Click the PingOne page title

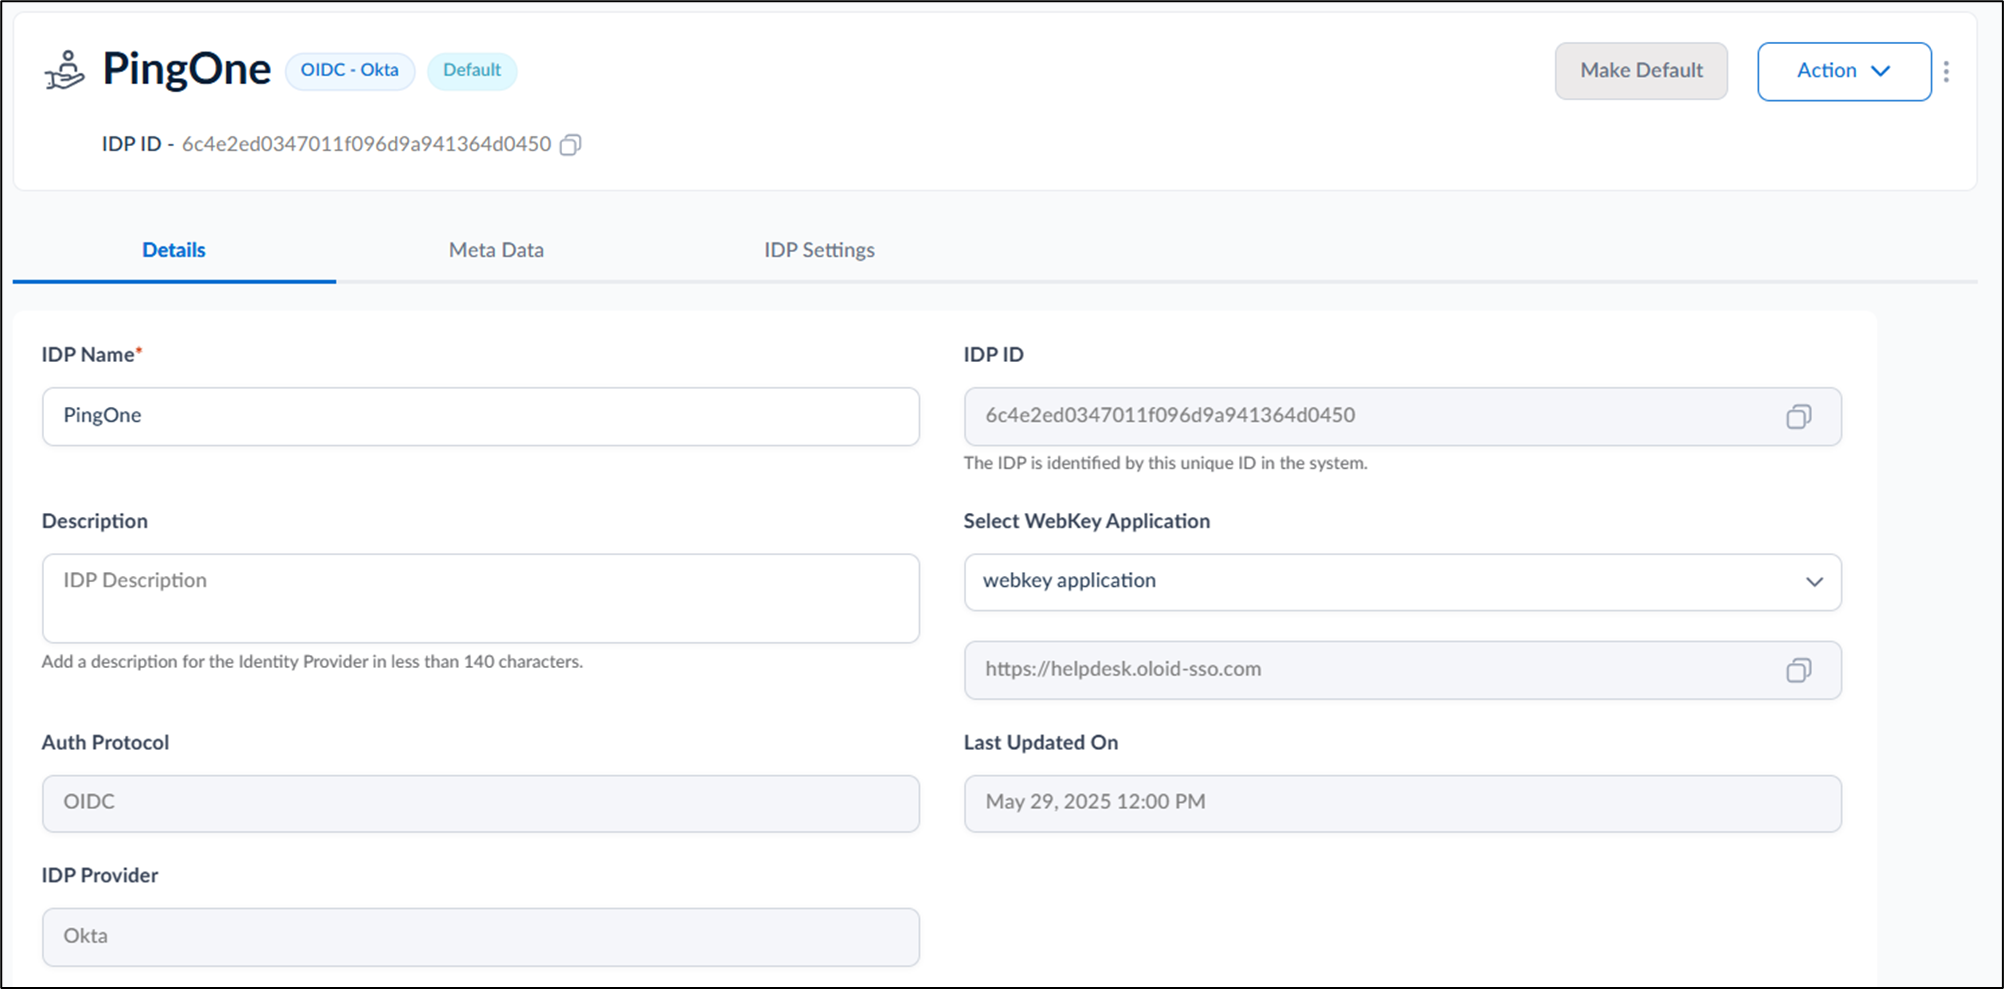coord(187,70)
